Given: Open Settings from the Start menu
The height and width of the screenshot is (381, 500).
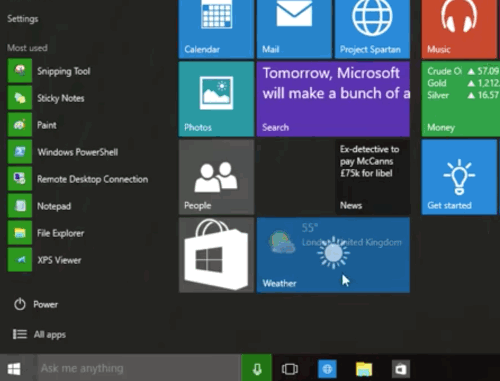Looking at the screenshot, I should [x=23, y=19].
